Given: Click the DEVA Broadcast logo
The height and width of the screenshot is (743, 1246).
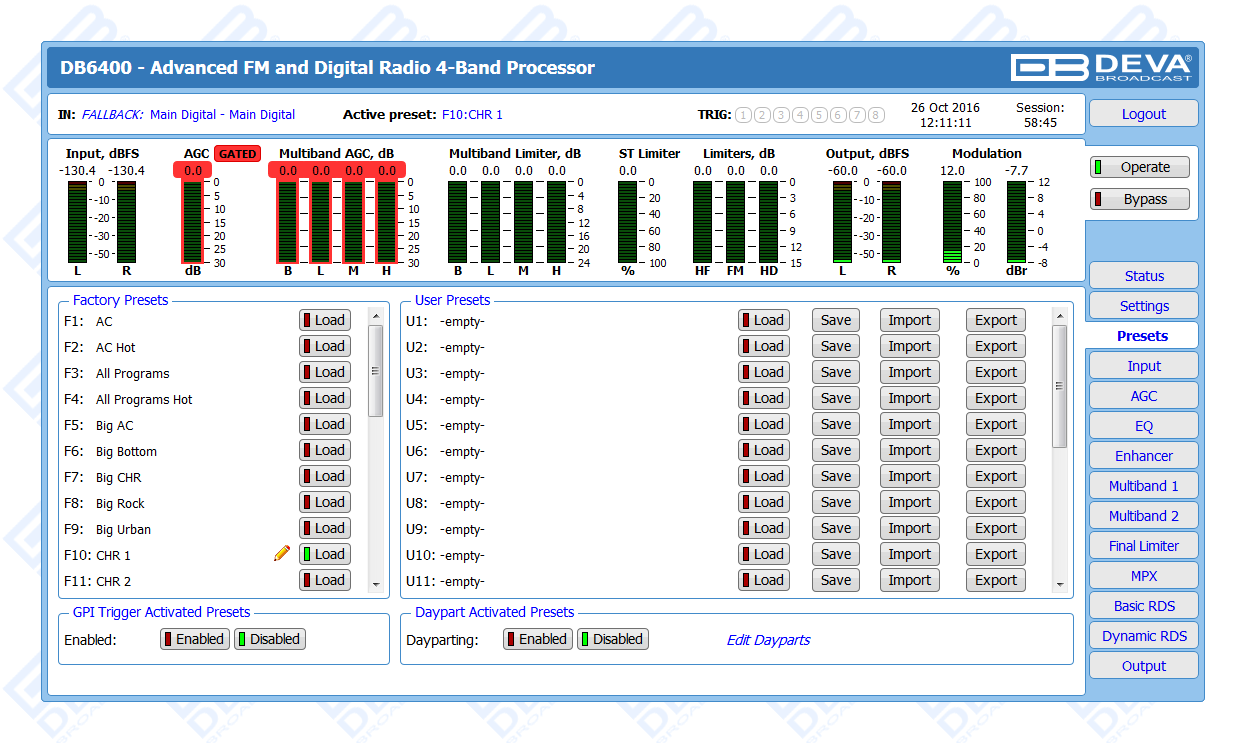Looking at the screenshot, I should pyautogui.click(x=1101, y=67).
